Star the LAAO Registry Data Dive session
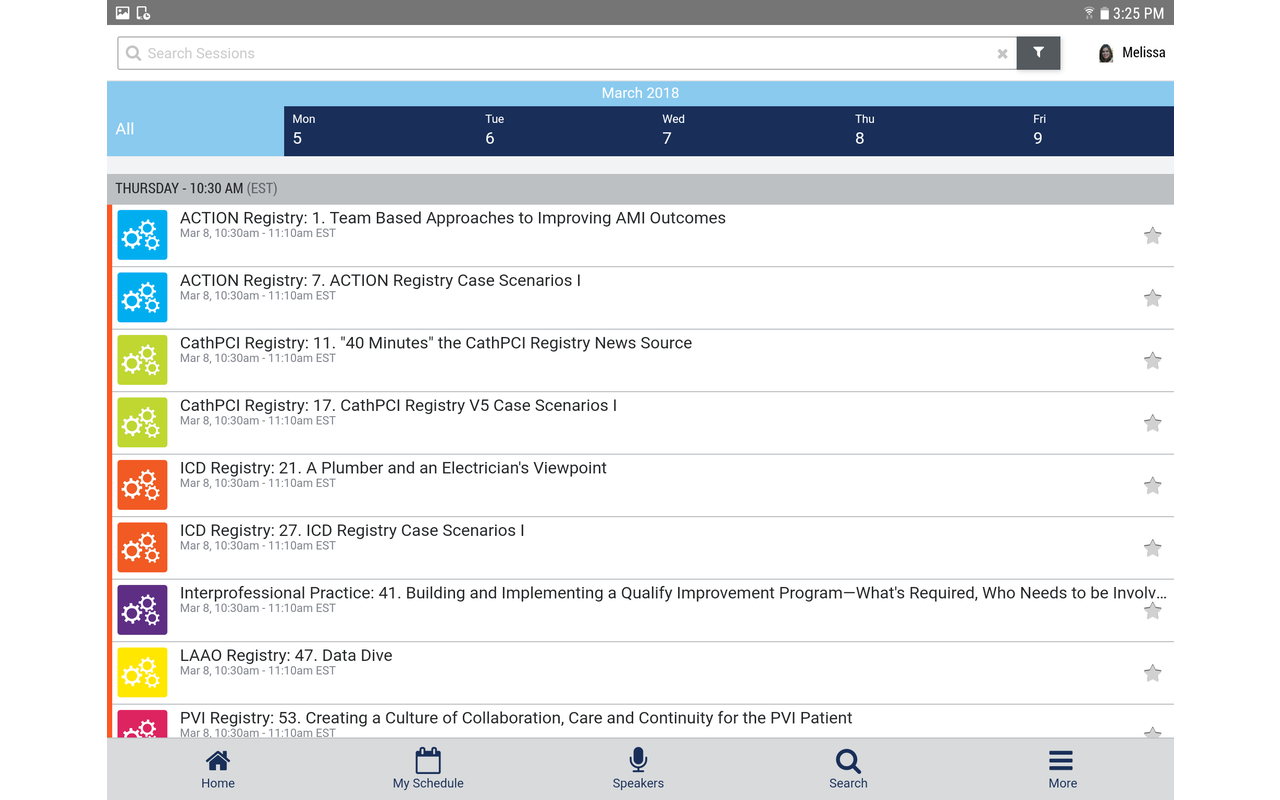 [x=1152, y=673]
